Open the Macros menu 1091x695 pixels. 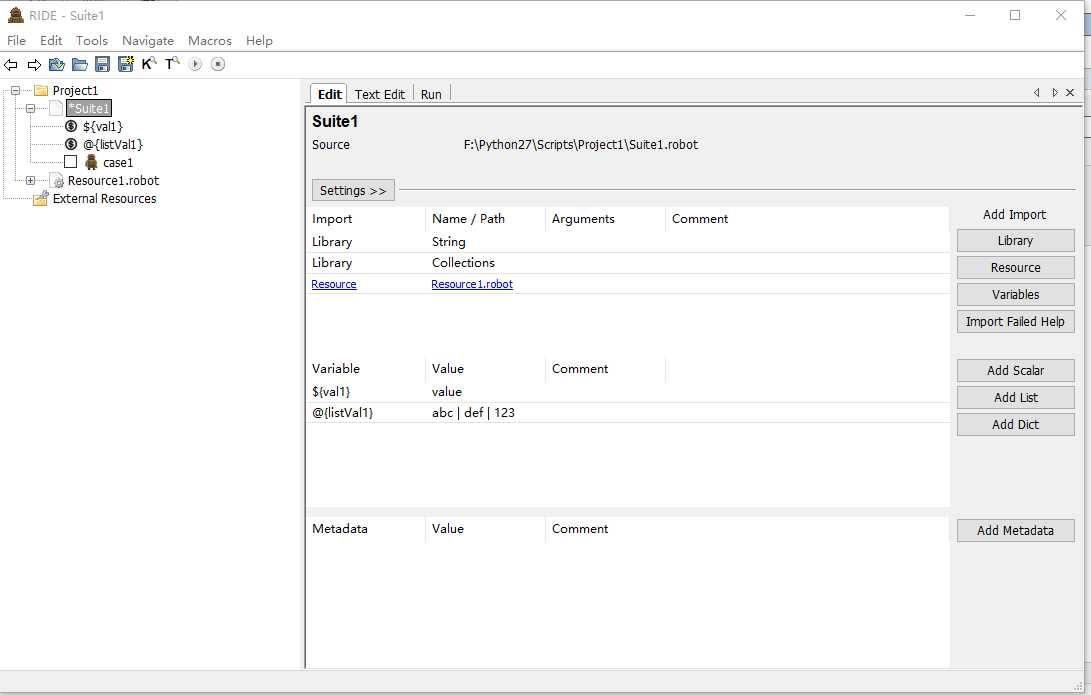[209, 40]
